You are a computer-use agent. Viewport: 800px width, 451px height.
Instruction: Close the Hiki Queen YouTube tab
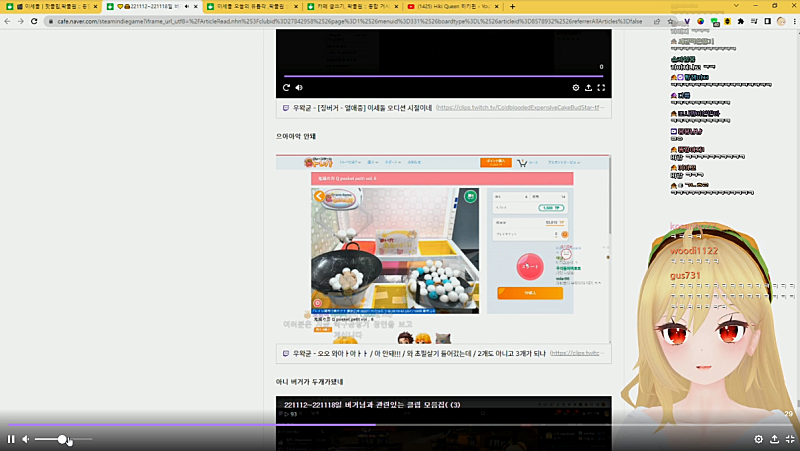tap(496, 7)
